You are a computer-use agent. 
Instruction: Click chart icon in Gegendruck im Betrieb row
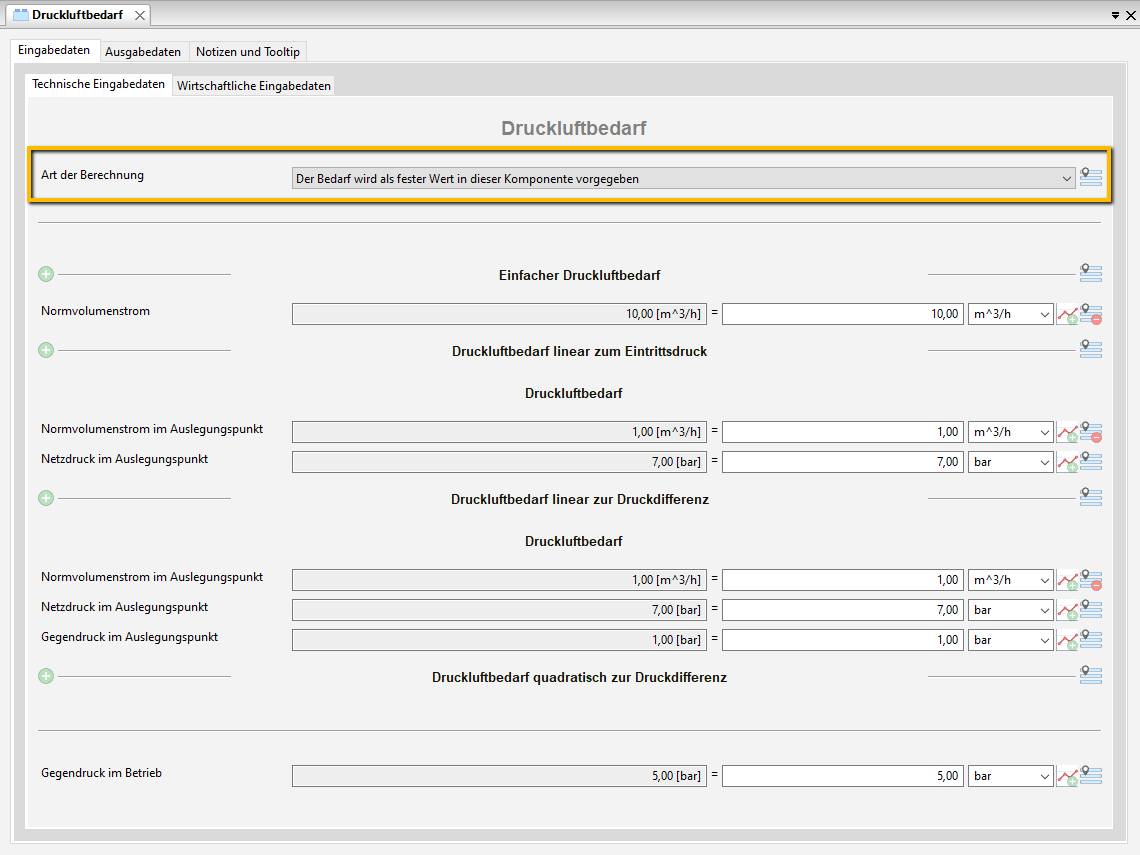tap(1067, 776)
